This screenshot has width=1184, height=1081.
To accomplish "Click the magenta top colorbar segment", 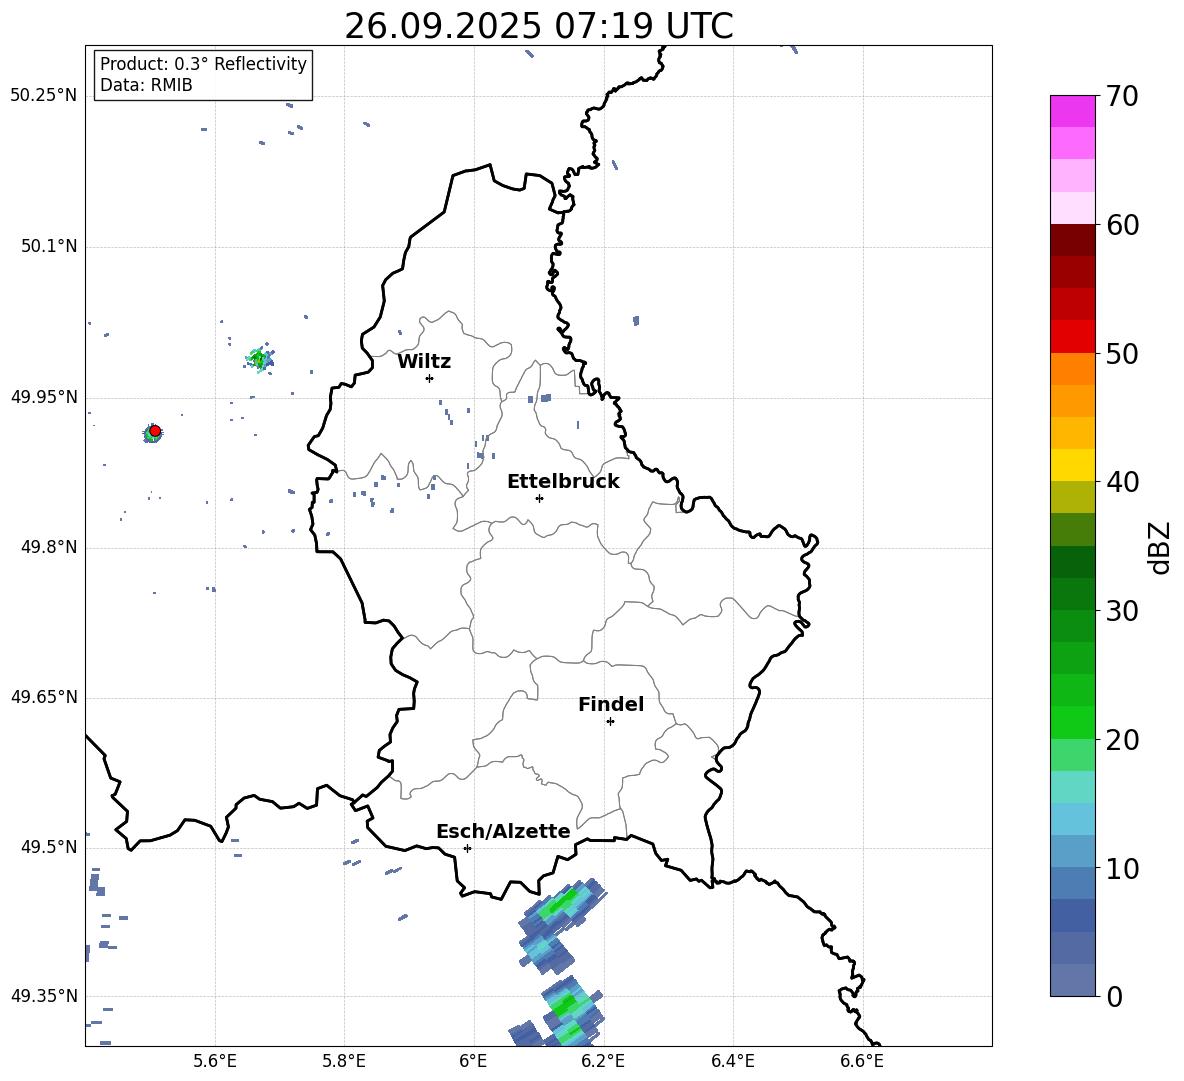I will 1073,111.
